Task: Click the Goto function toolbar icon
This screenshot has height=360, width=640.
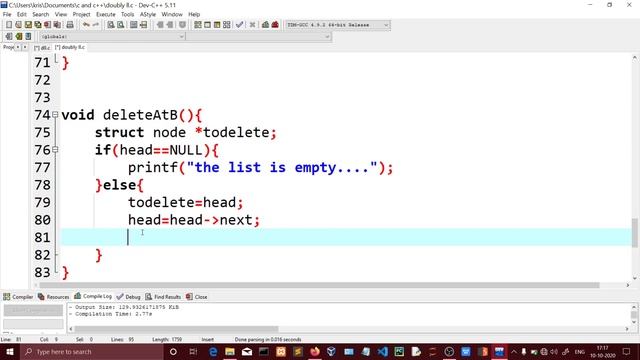Action: click(133, 25)
